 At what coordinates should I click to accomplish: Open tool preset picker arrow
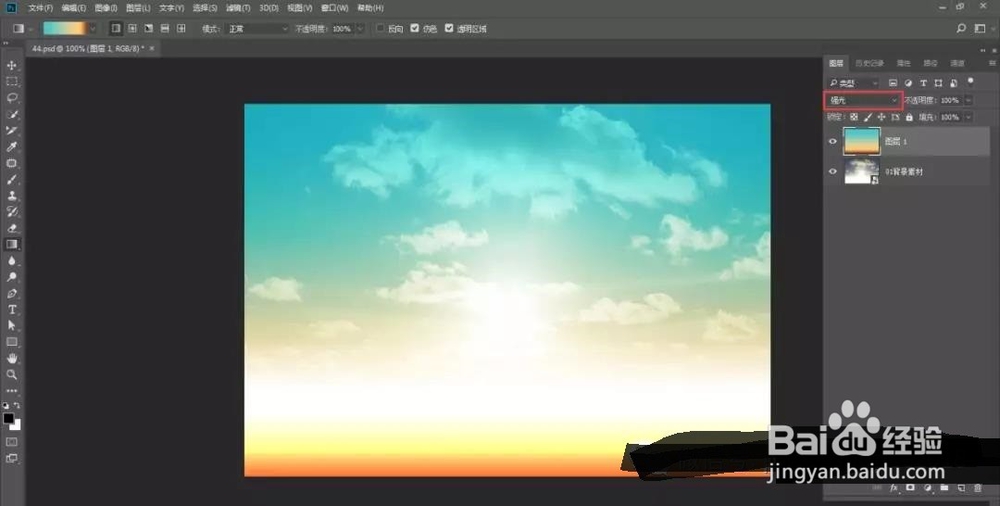31,29
